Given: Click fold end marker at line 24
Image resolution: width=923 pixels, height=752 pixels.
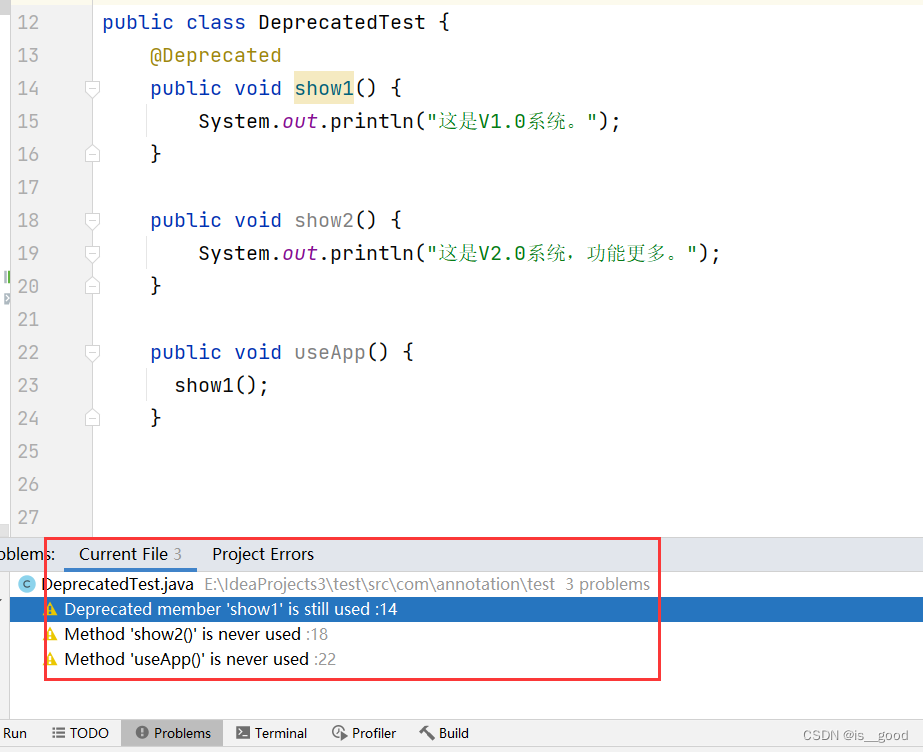Looking at the screenshot, I should [92, 418].
